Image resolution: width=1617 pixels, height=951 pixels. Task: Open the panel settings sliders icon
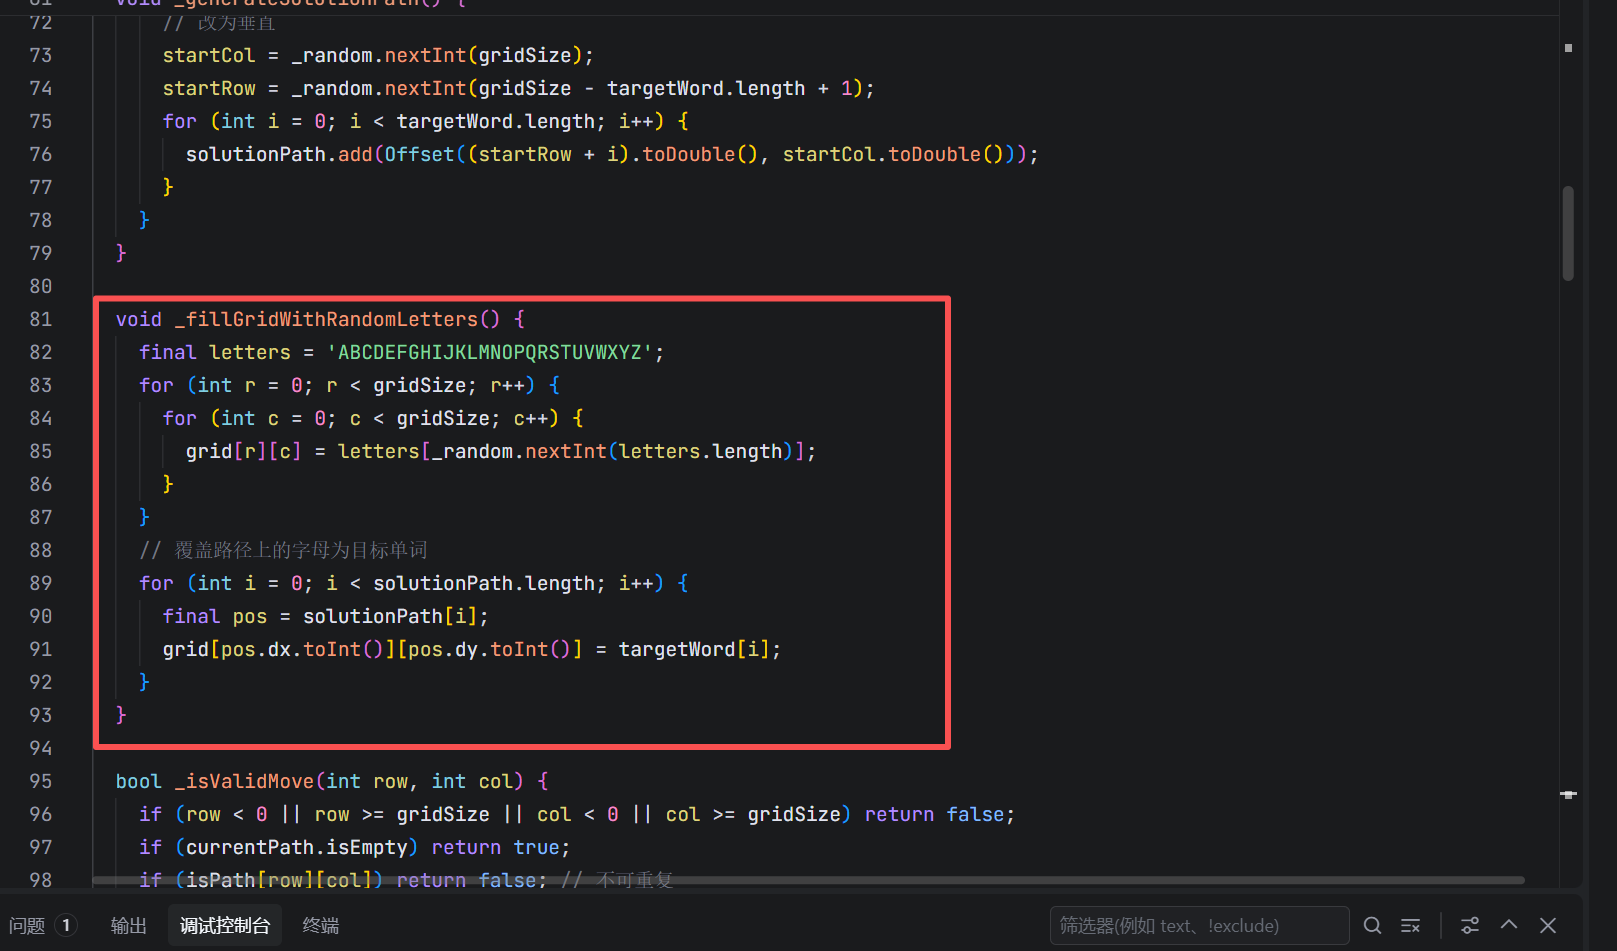[1470, 926]
